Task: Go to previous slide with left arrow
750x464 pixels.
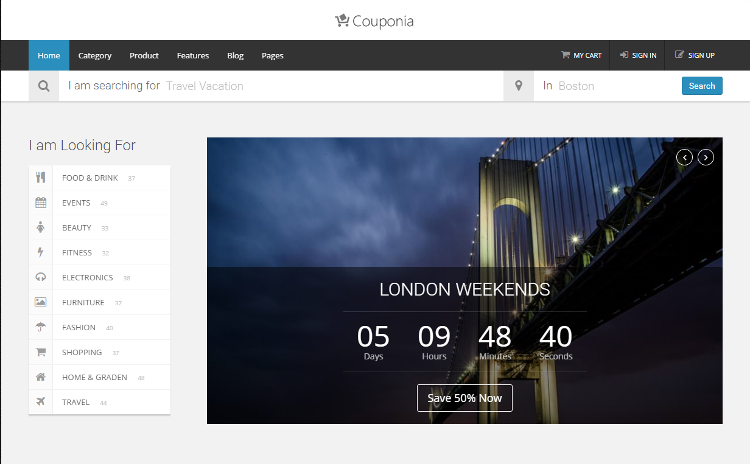Action: click(x=684, y=157)
